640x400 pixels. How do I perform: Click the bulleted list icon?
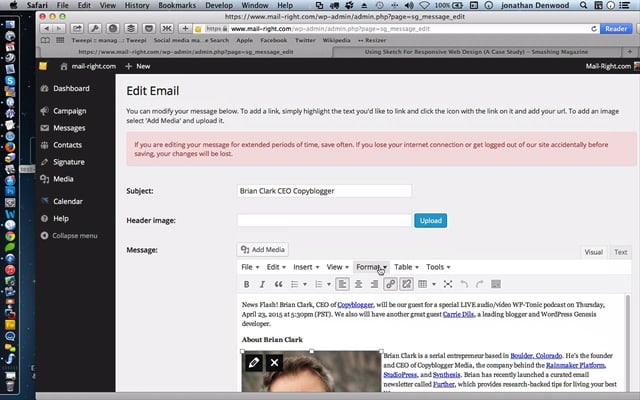coord(294,284)
